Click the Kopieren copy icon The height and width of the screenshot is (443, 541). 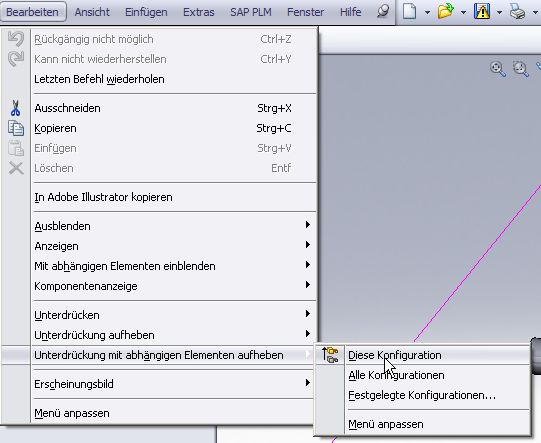point(16,128)
